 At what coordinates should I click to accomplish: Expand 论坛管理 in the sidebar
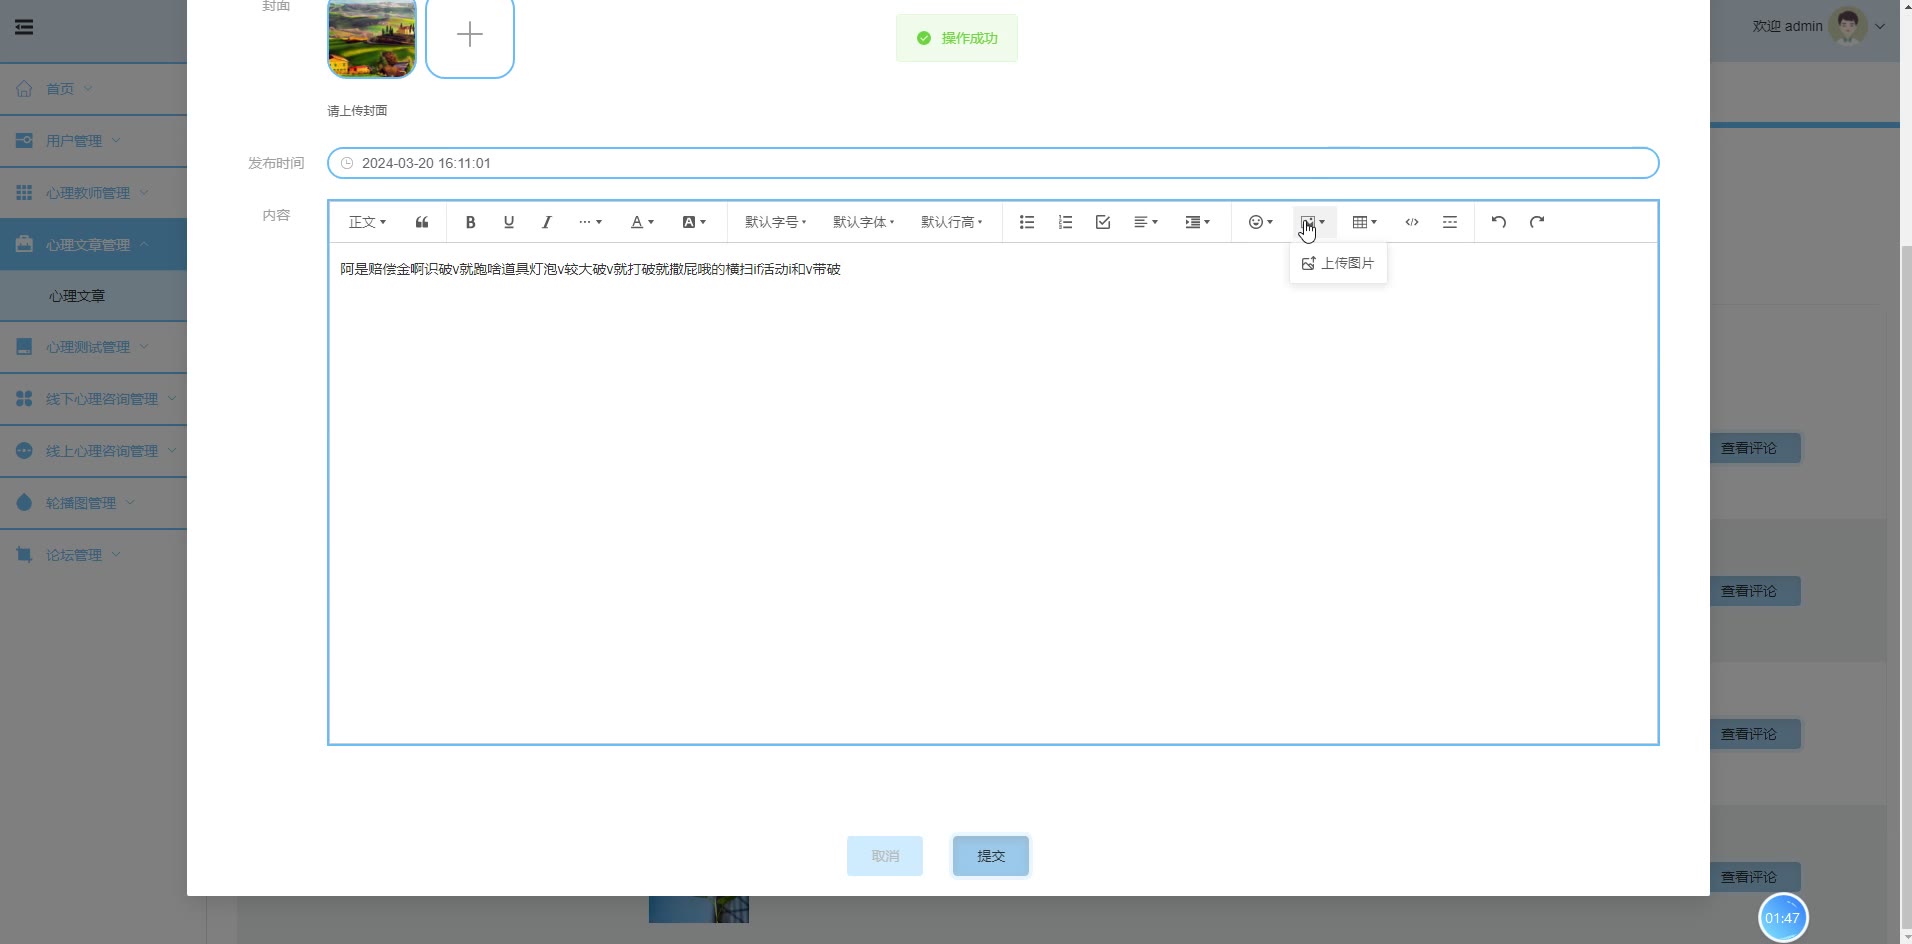tap(93, 555)
